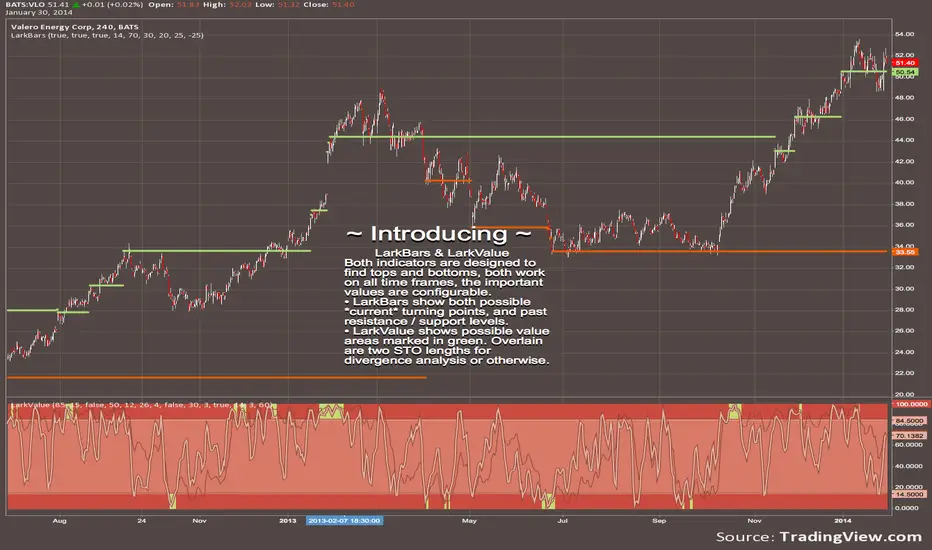
Task: Click the Close: 51.40 value in header
Action: (x=328, y=4)
